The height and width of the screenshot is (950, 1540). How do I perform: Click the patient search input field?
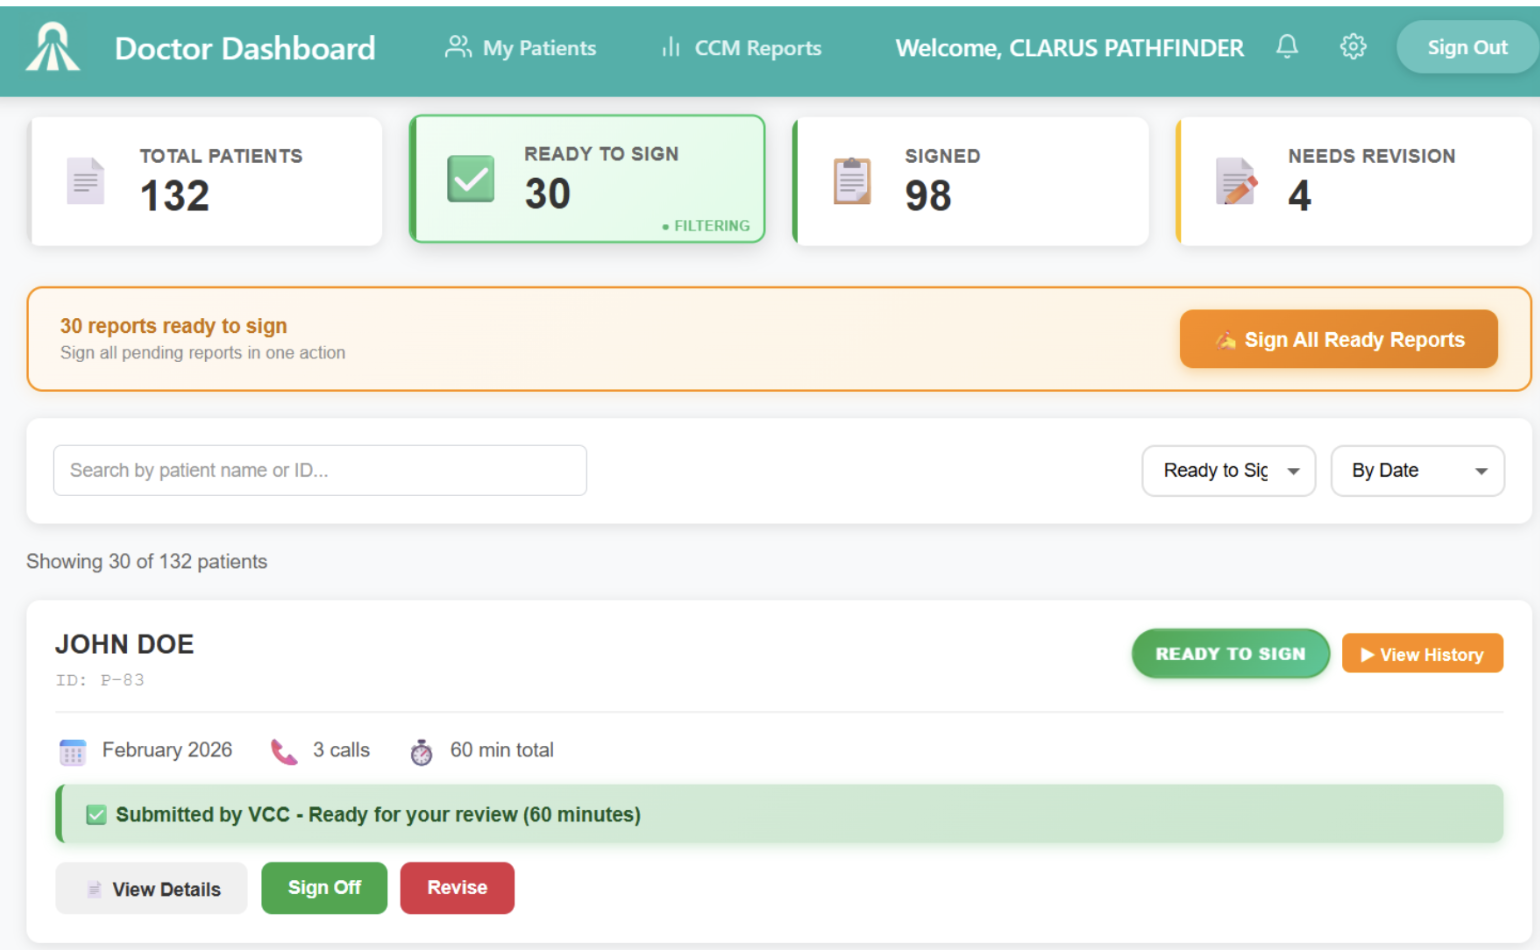point(319,470)
